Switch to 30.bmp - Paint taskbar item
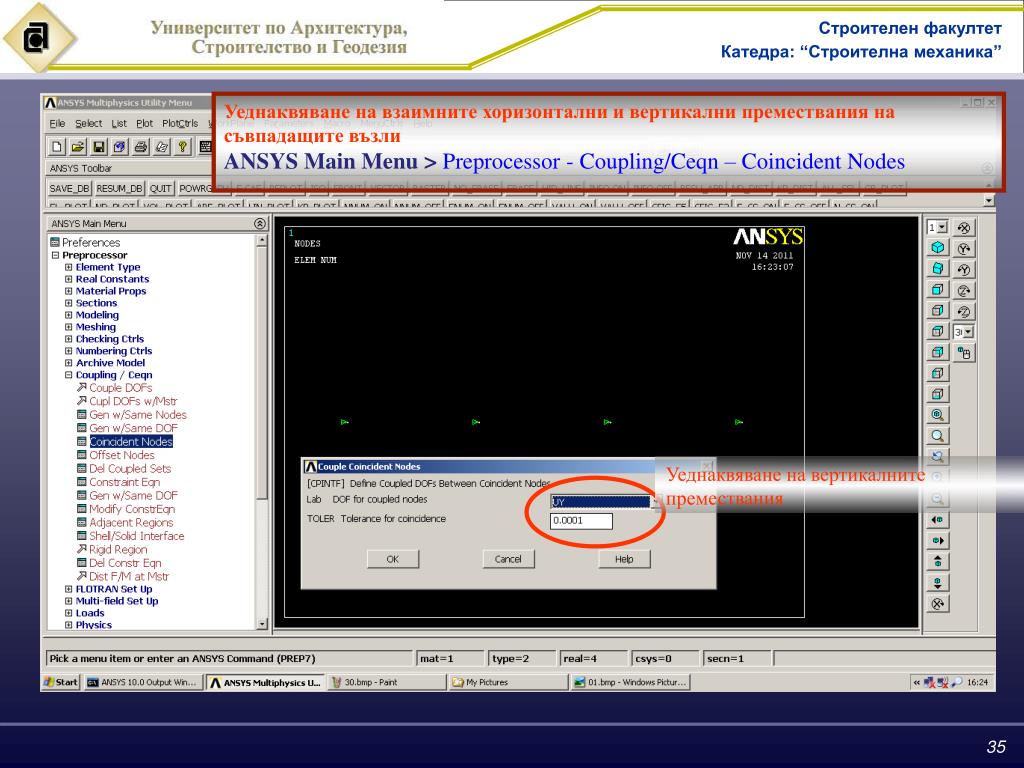Viewport: 1024px width, 768px height. [x=386, y=682]
